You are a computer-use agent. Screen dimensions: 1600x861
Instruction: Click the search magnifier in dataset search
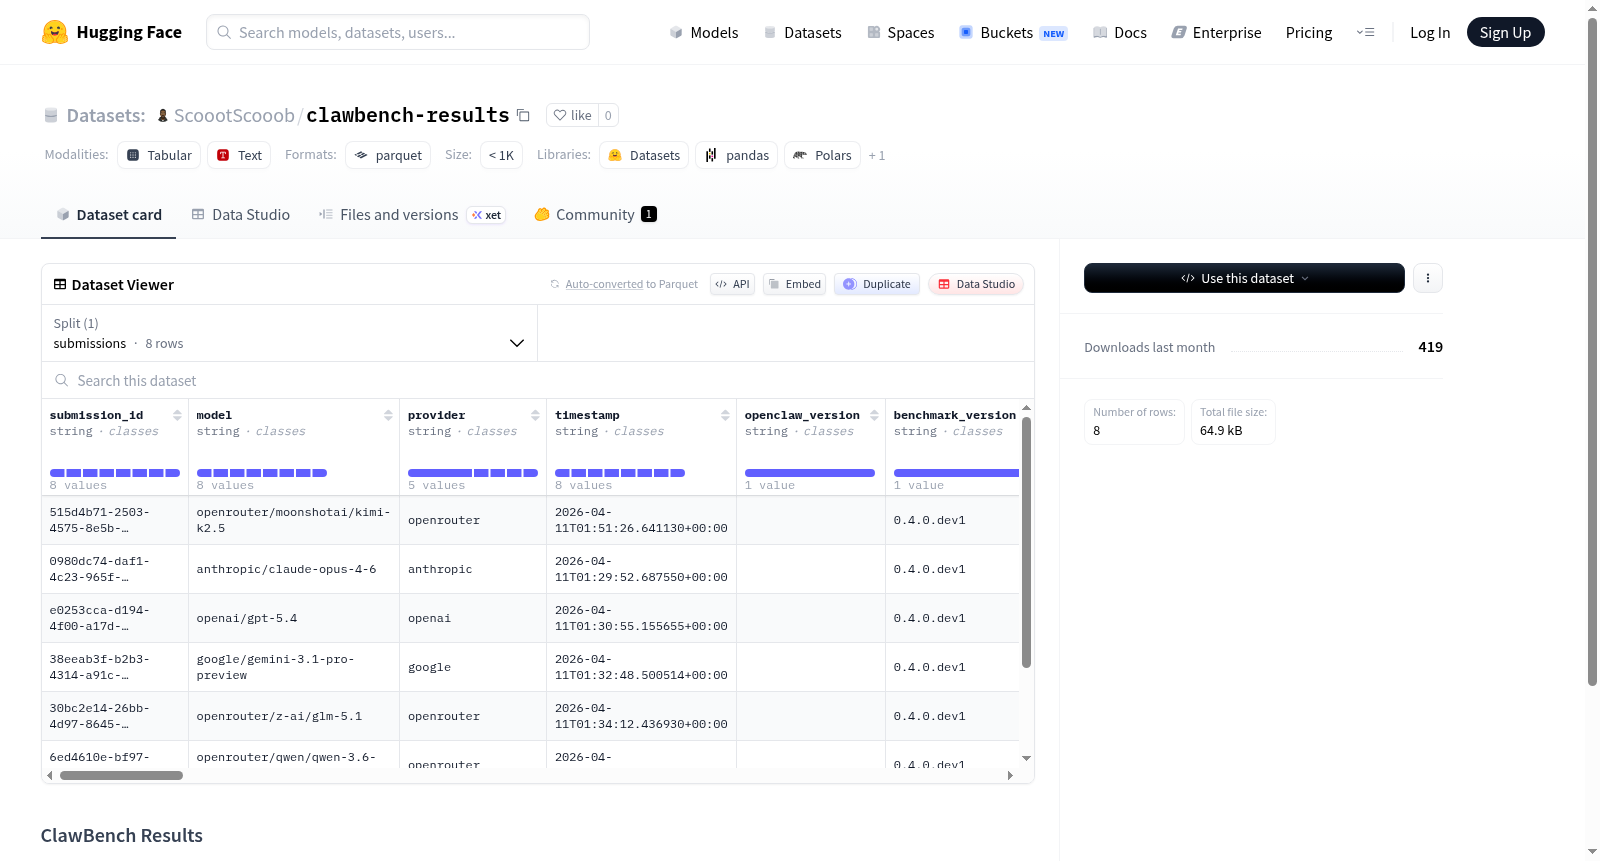[62, 380]
